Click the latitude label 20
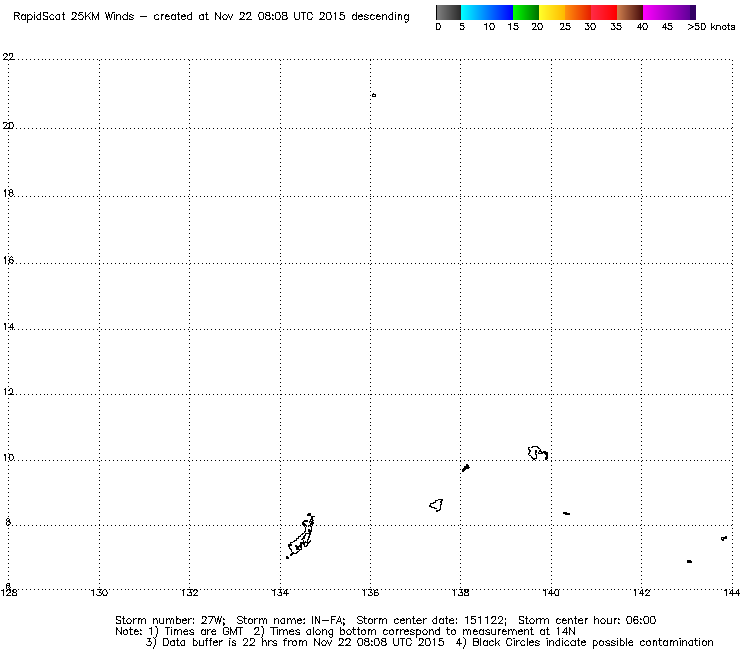This screenshot has width=740, height=650. 8,126
